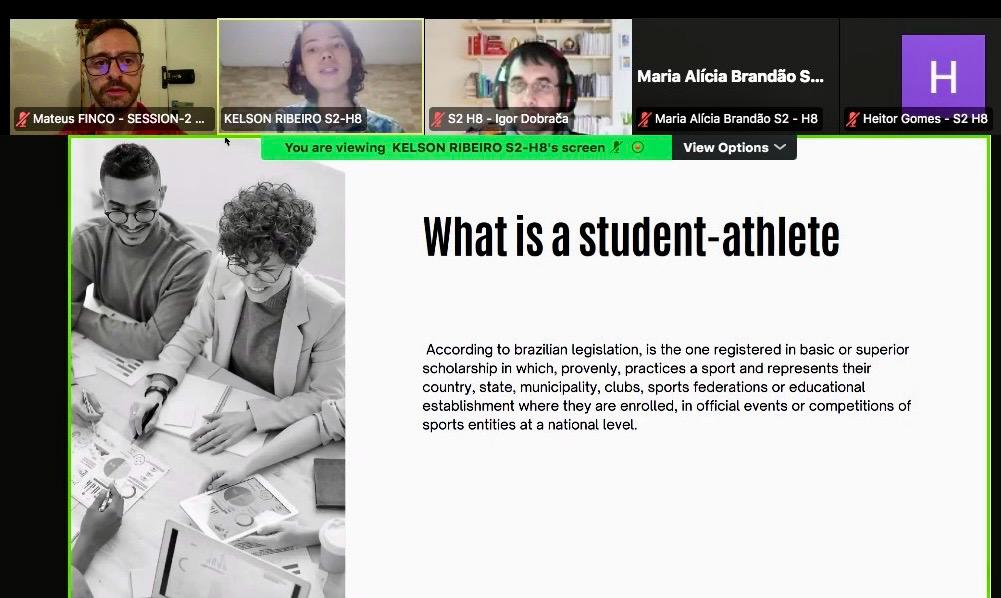Click Mateus FINCO's muted mic icon

pos(24,119)
